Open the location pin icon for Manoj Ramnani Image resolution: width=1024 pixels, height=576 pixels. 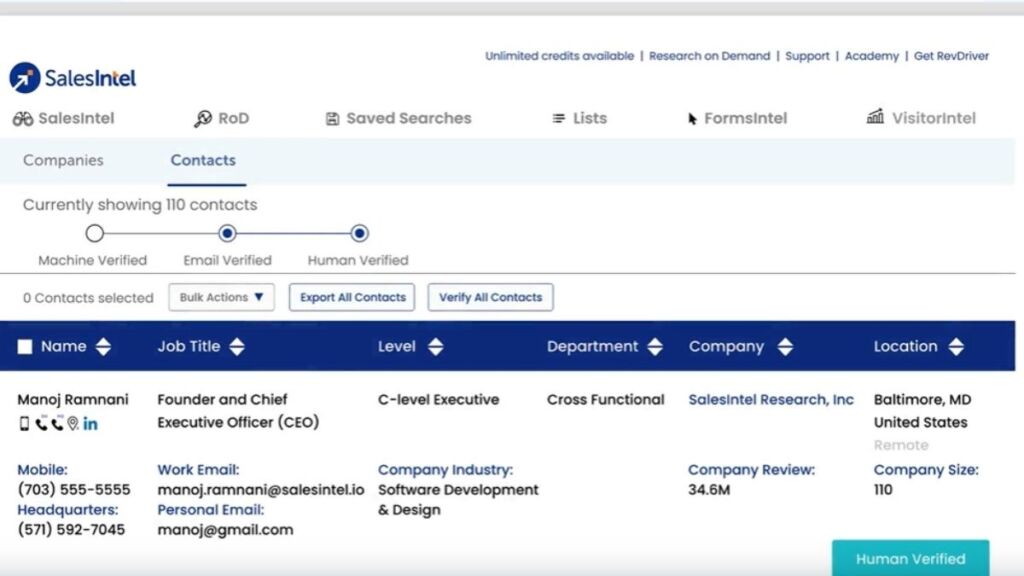pyautogui.click(x=73, y=424)
